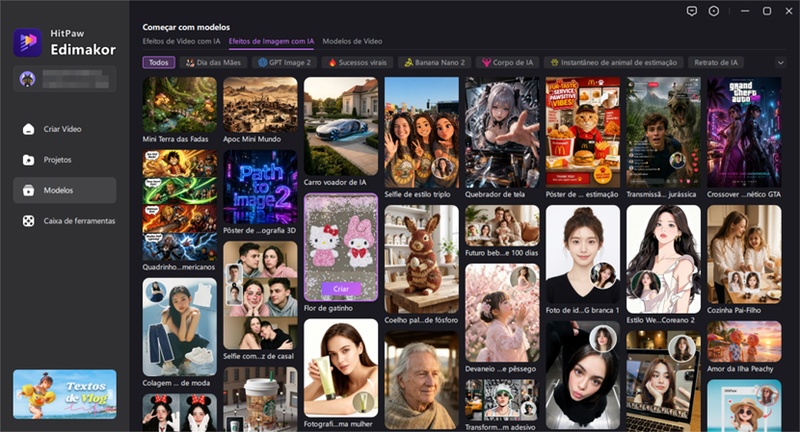Select Colagem de moda template
Image resolution: width=800 pixels, height=432 pixels.
[180, 327]
